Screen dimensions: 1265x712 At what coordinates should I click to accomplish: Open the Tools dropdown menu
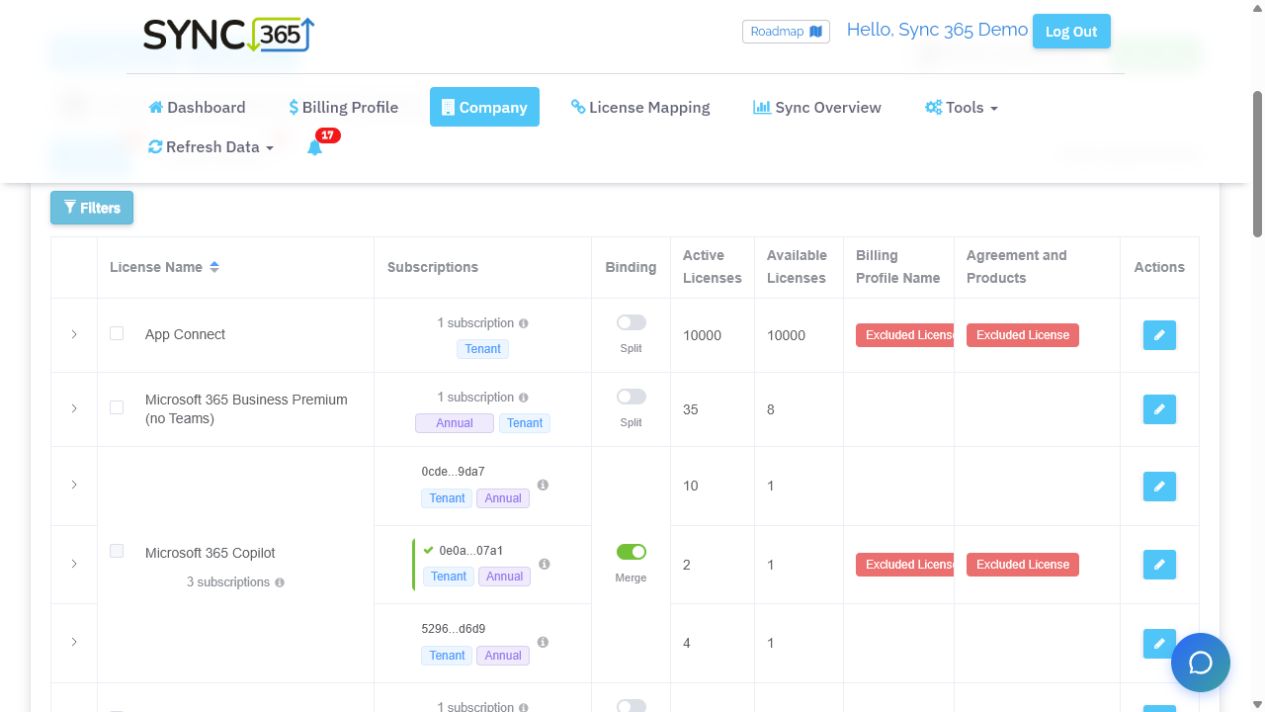[x=961, y=107]
